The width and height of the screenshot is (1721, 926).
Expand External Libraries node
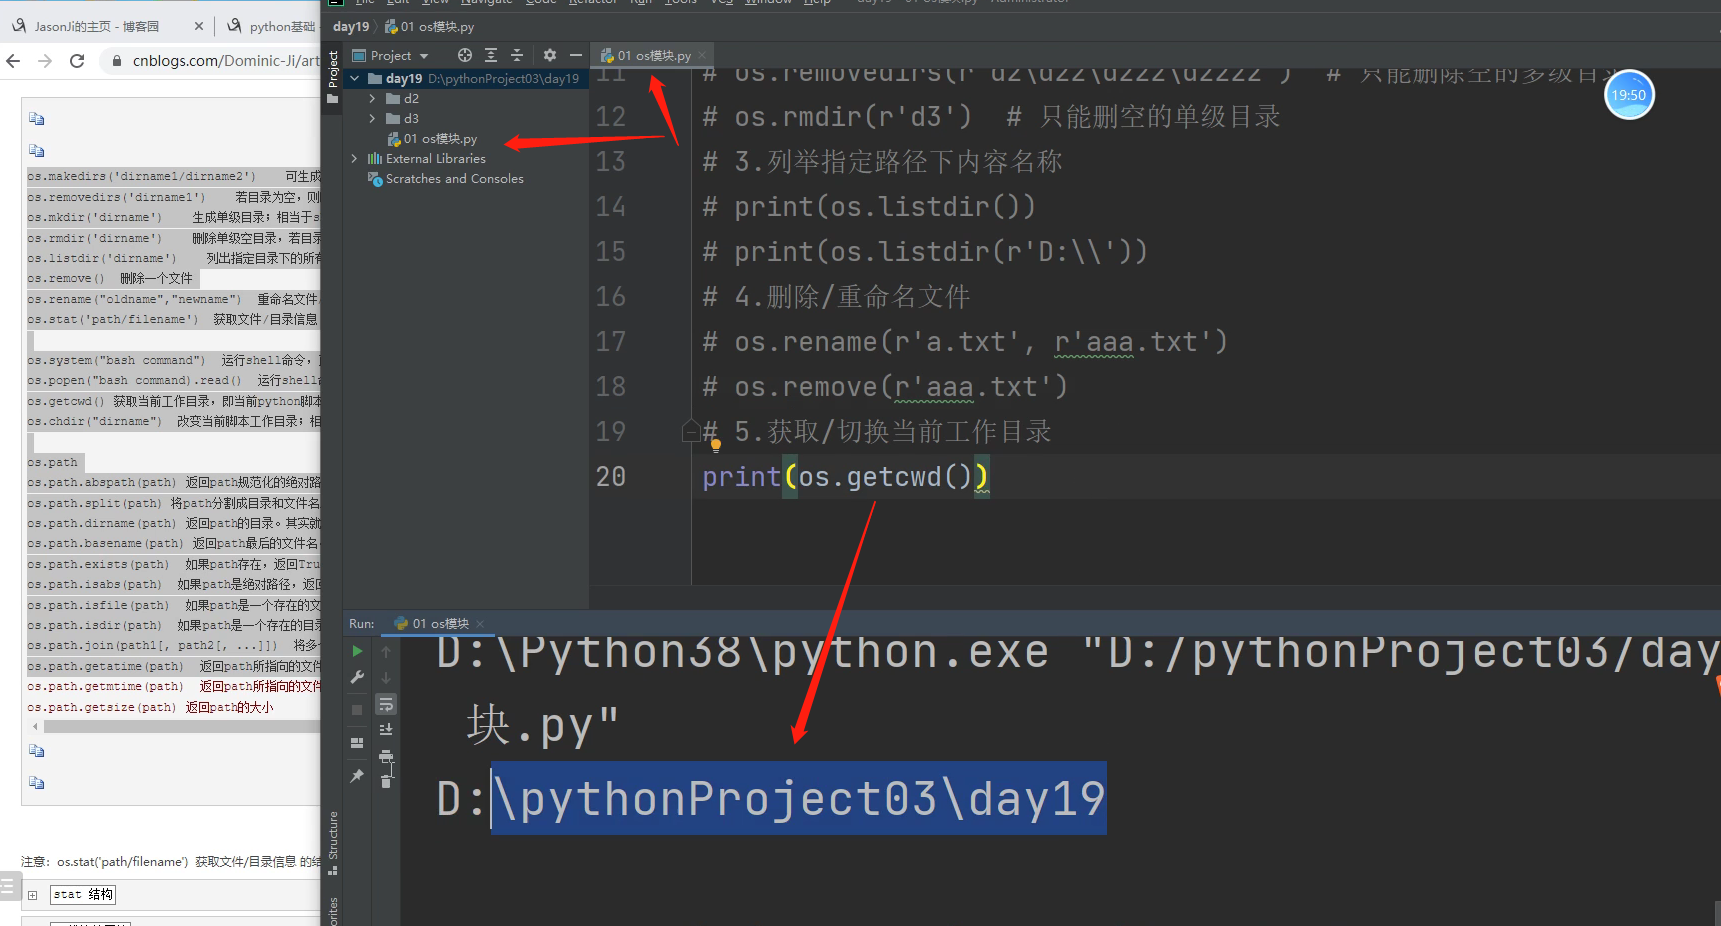tap(355, 158)
